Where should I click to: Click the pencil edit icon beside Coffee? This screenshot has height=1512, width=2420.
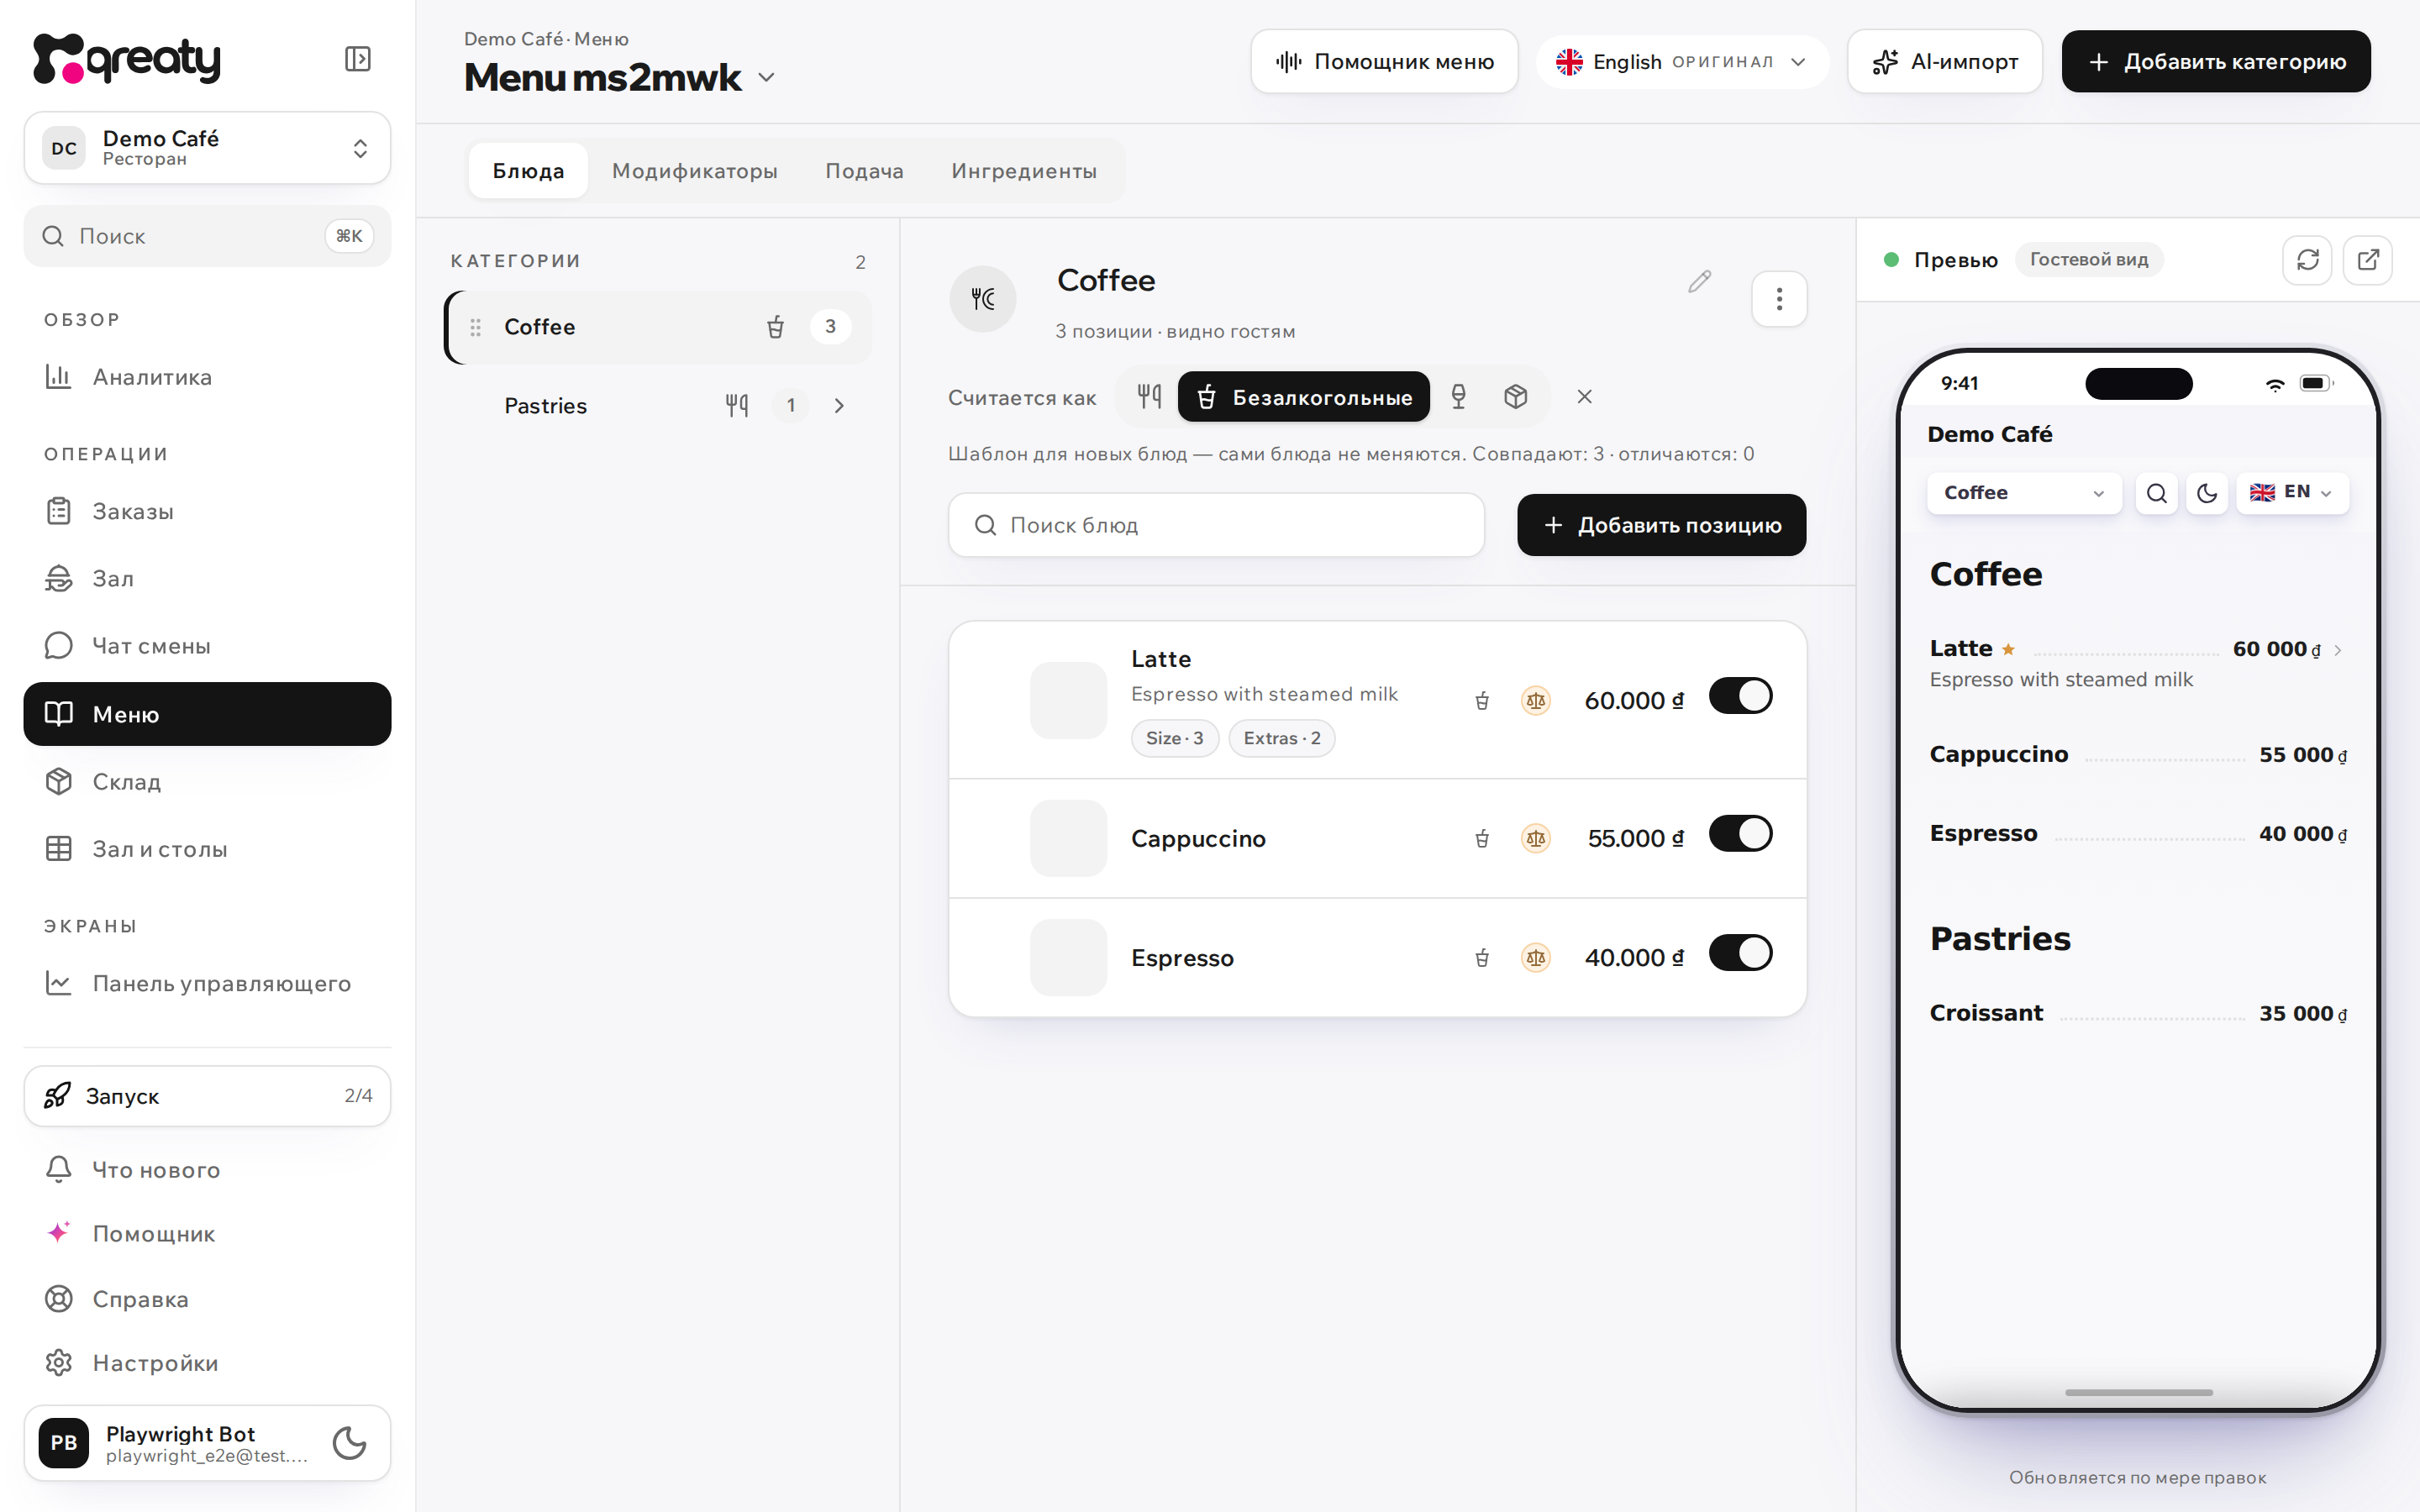[x=1699, y=281]
